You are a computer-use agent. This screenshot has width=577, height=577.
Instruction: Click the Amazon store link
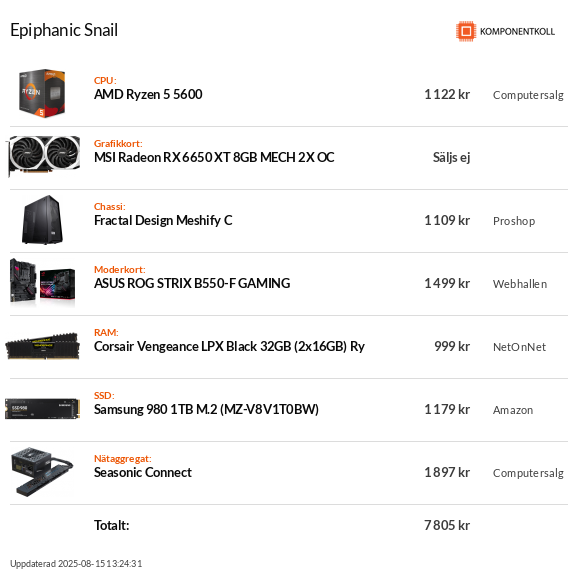point(513,410)
